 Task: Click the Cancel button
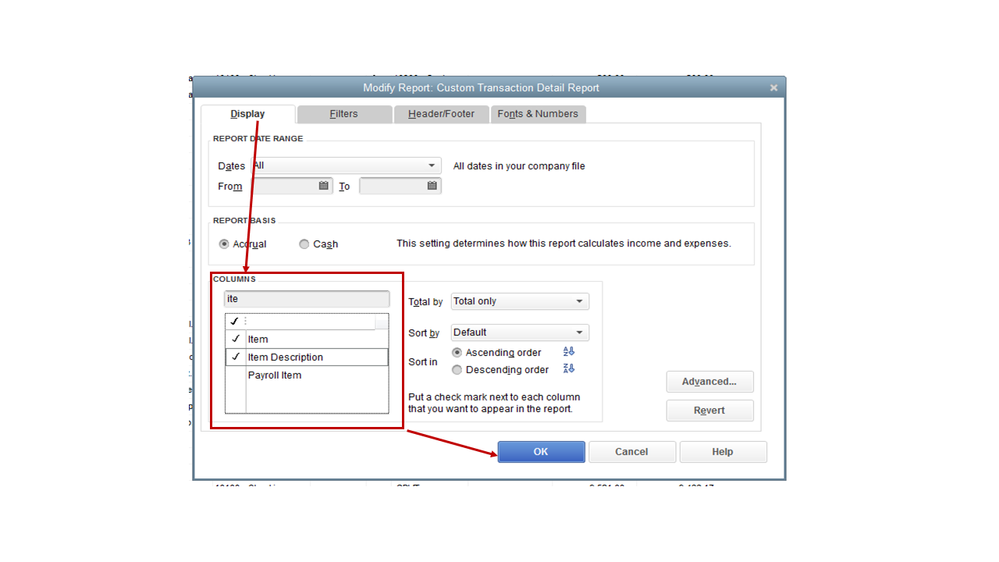pyautogui.click(x=631, y=452)
